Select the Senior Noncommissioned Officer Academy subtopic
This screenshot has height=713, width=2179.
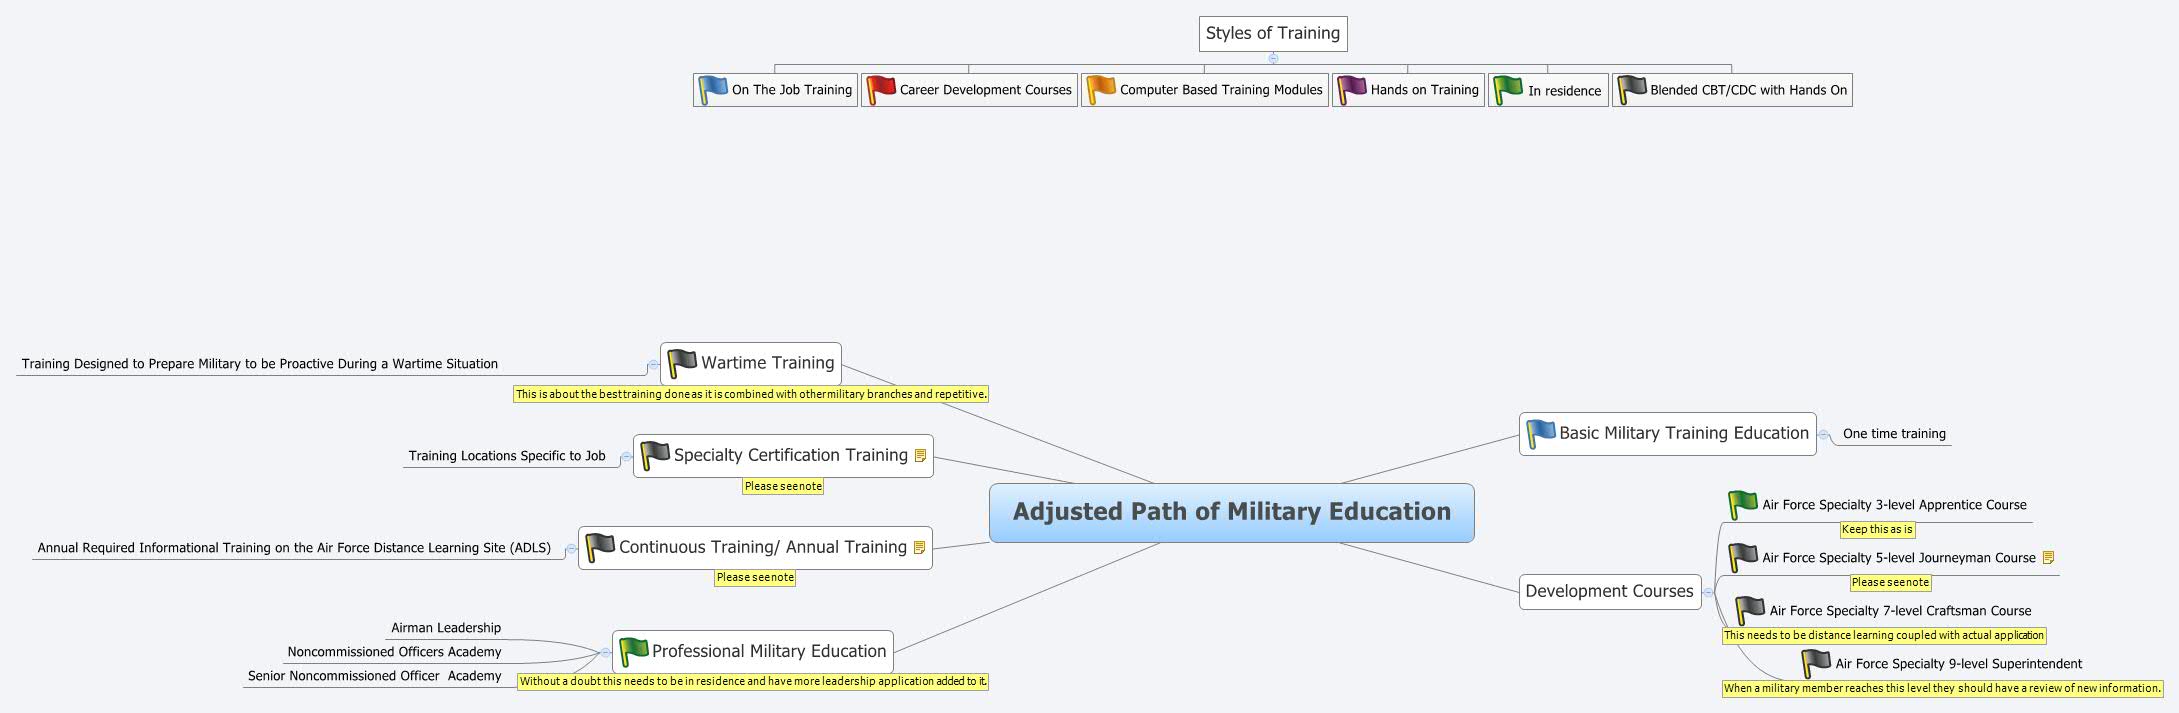(374, 676)
